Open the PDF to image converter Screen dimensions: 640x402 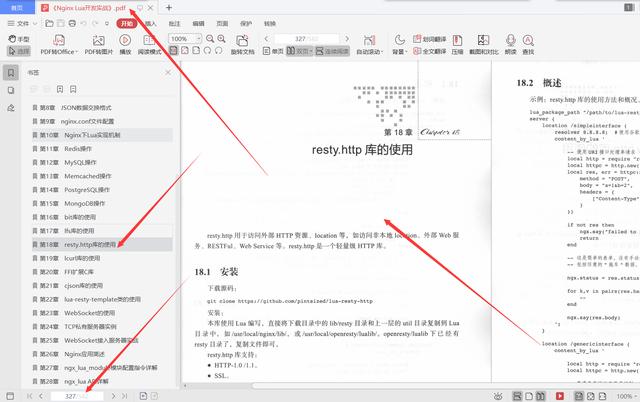point(98,44)
